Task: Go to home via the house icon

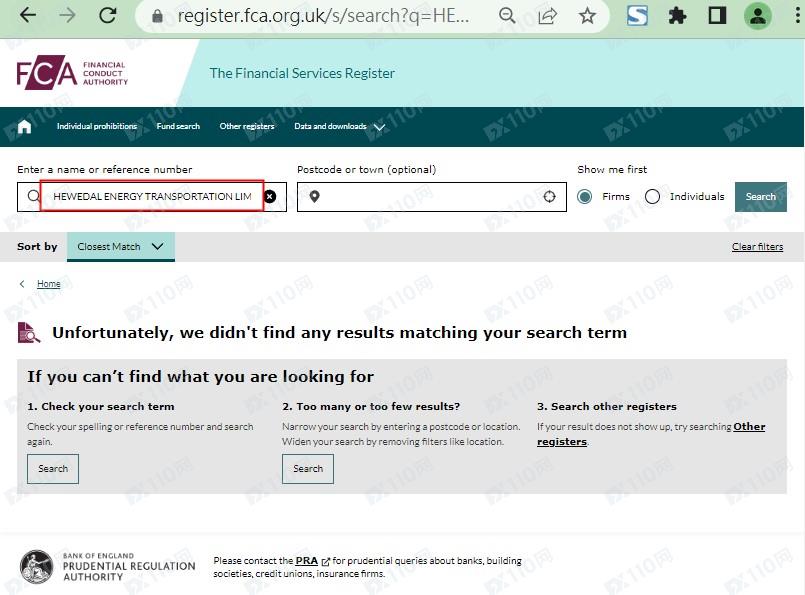Action: pyautogui.click(x=24, y=126)
